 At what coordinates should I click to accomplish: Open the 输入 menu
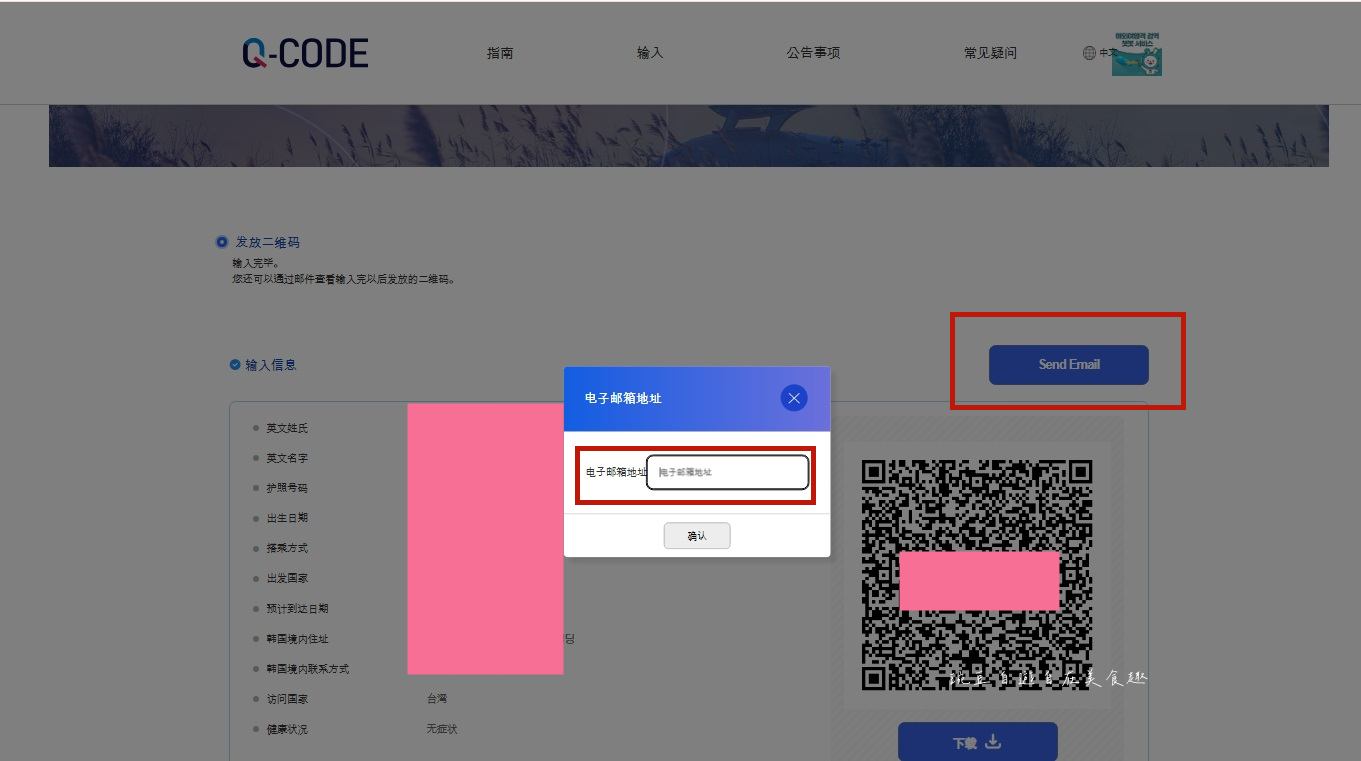(650, 53)
